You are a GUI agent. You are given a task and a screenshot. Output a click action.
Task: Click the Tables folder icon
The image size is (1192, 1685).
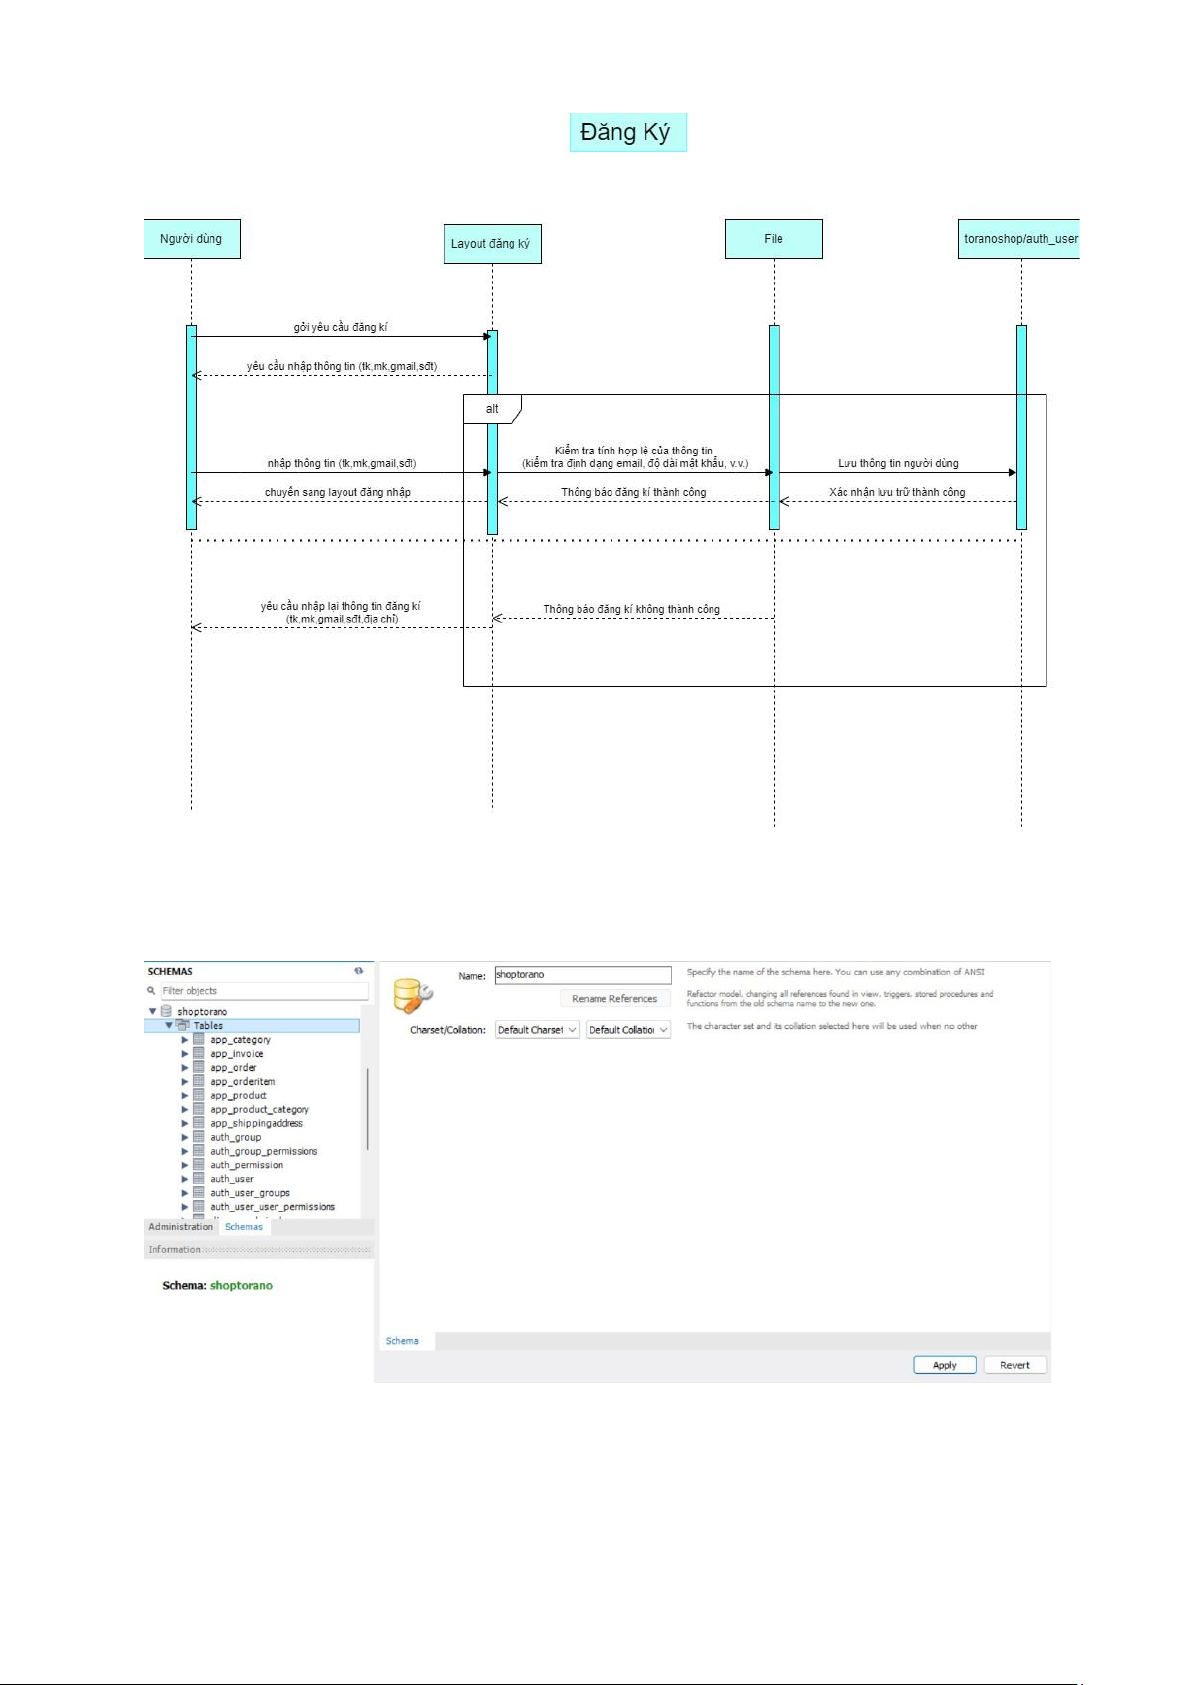(183, 1026)
